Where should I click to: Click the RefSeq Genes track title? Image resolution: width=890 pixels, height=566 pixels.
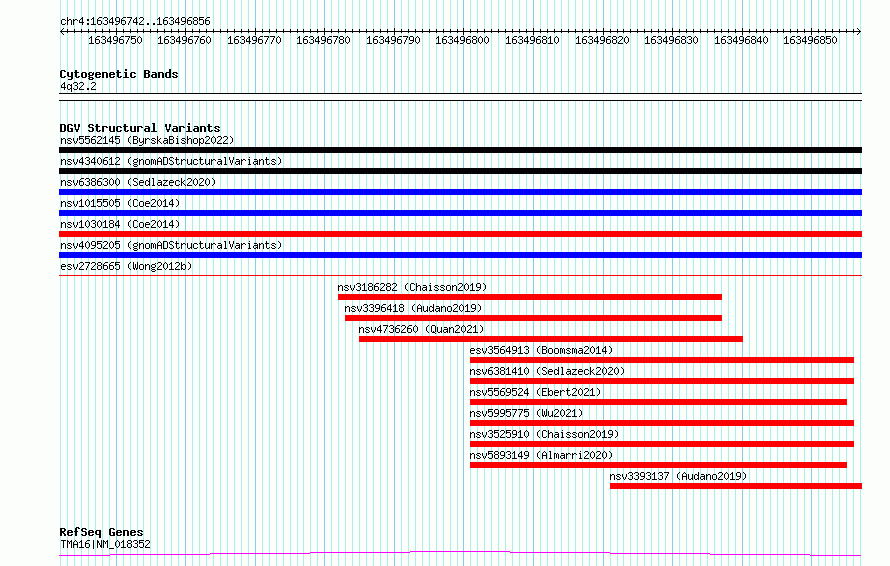click(x=101, y=532)
